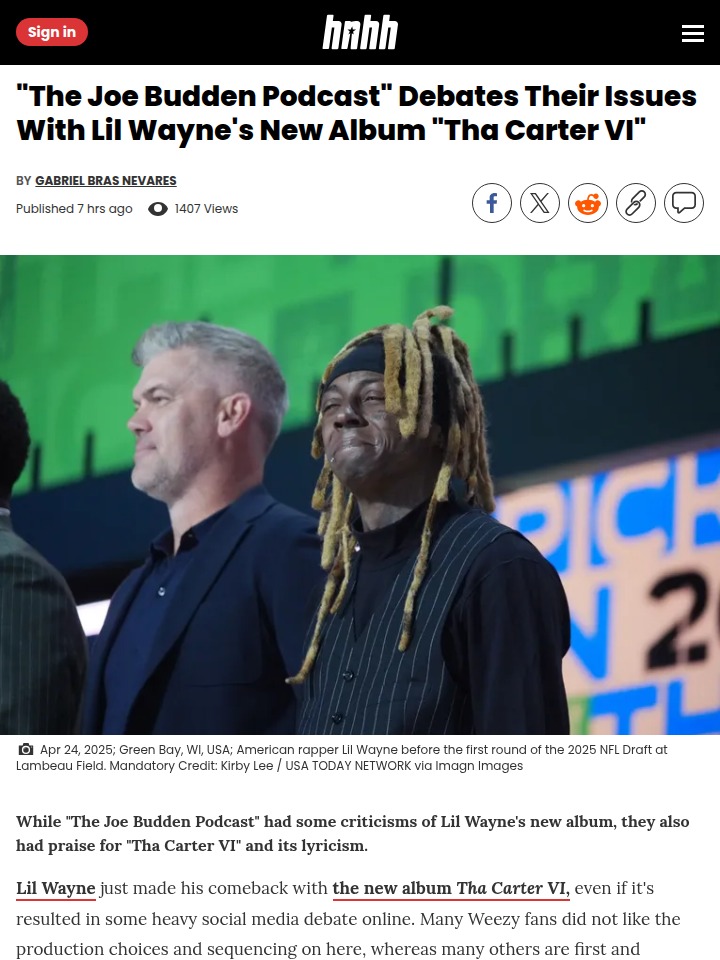Click the 1407 Views count

tap(206, 209)
